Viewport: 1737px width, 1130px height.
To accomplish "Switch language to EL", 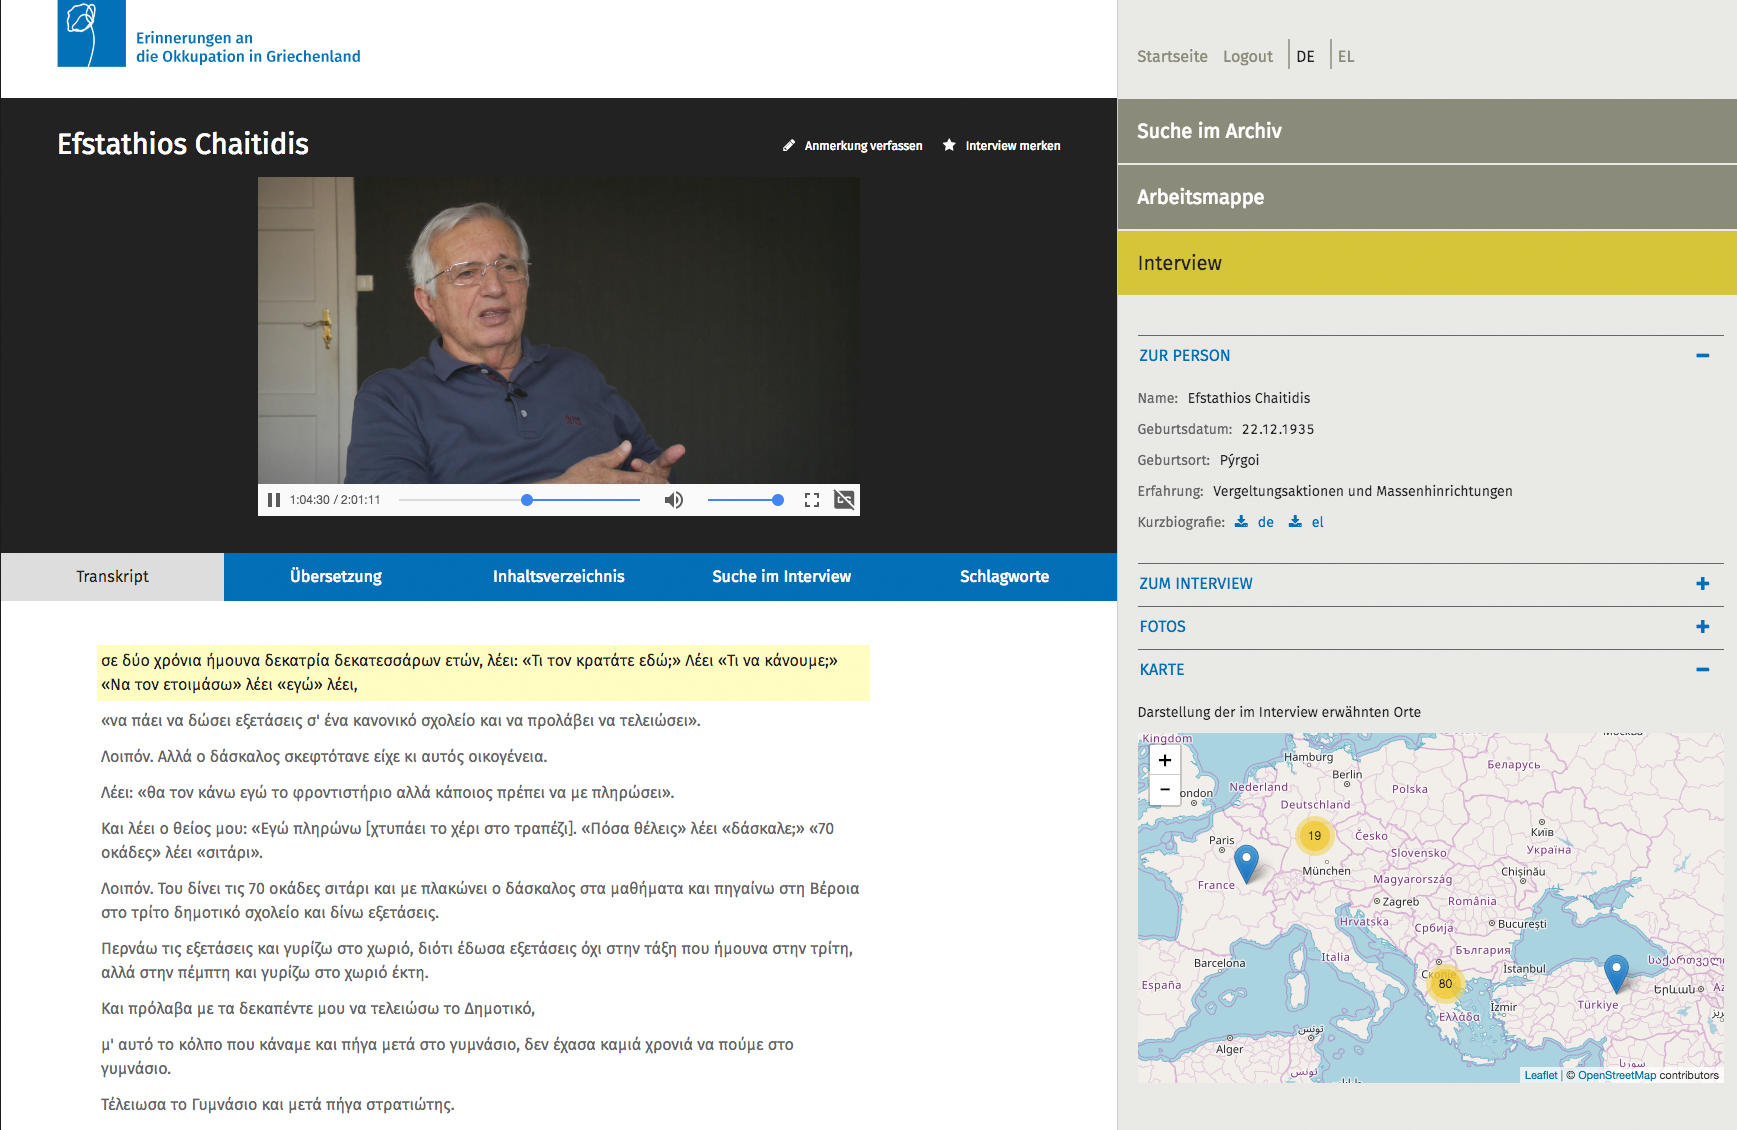I will click(1346, 56).
